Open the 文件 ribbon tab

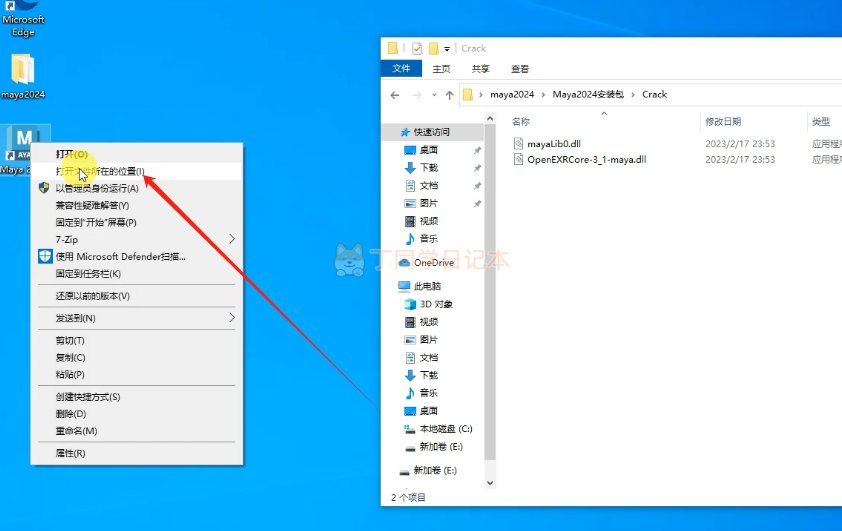(x=401, y=68)
